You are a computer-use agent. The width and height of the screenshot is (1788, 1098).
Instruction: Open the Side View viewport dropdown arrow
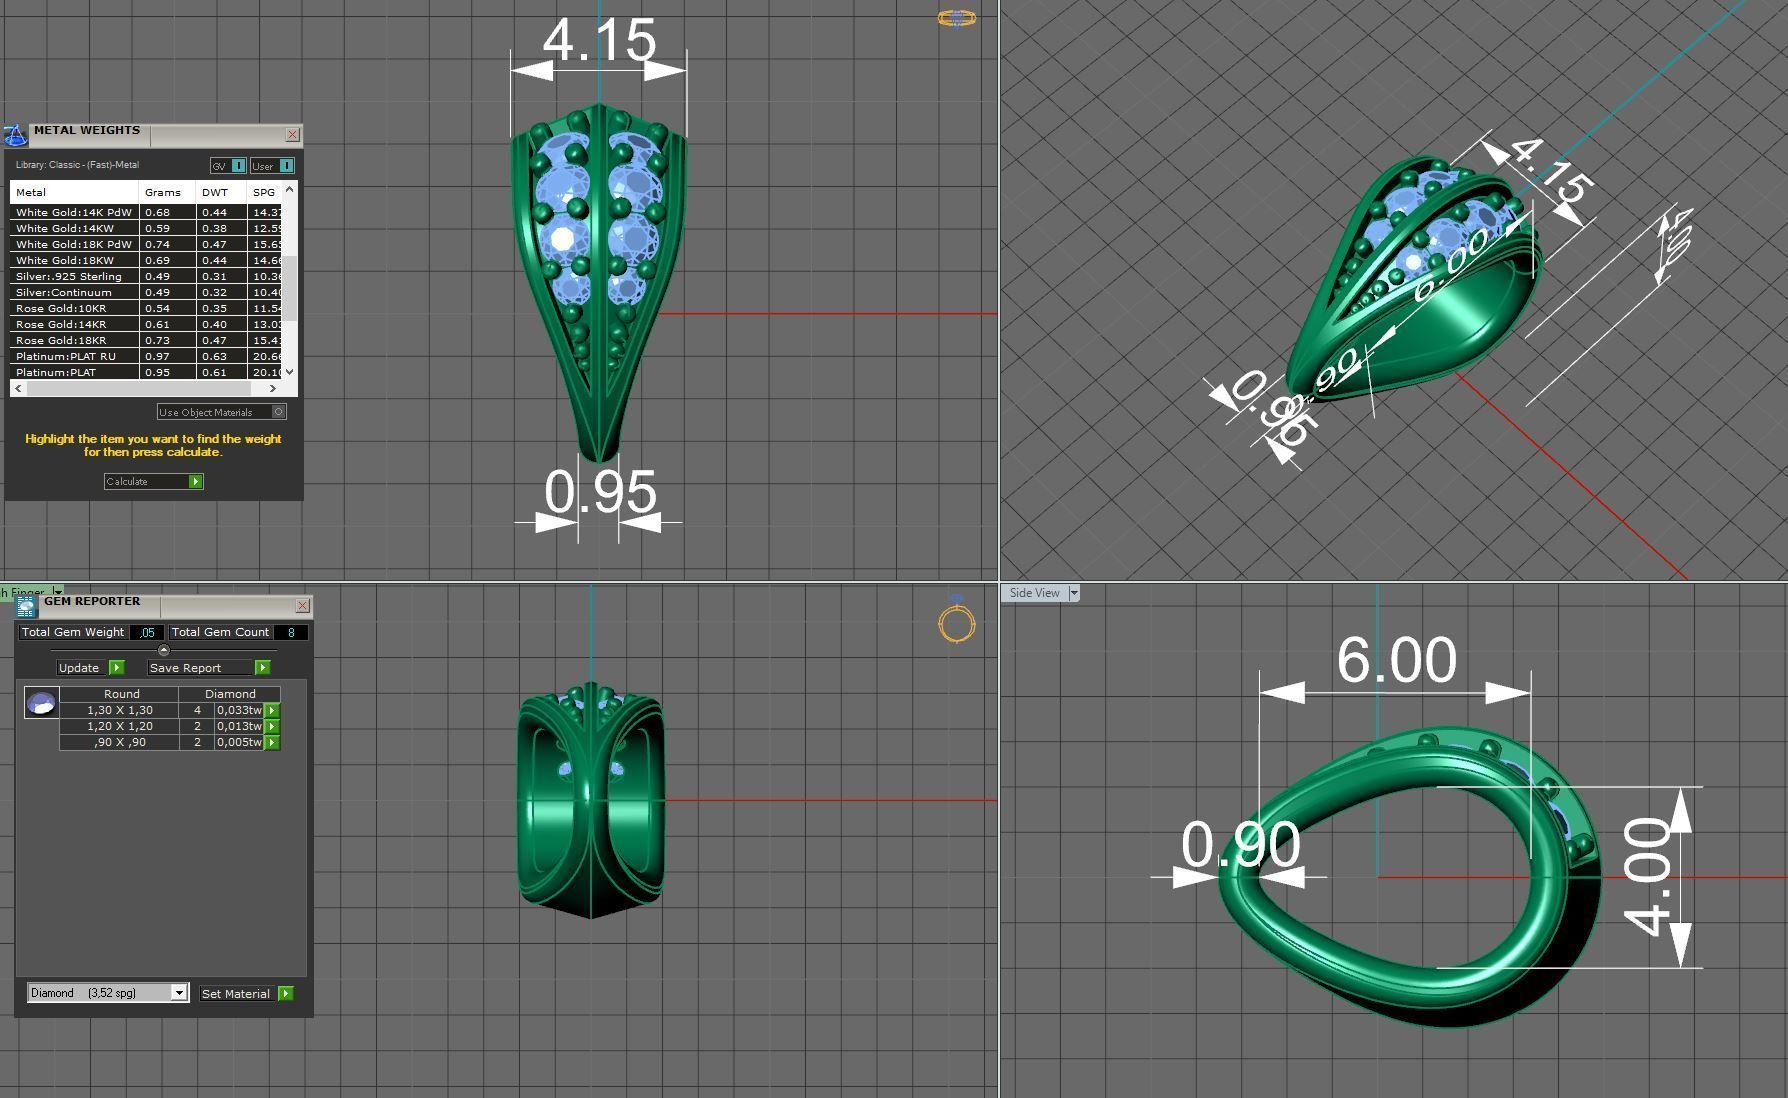click(1073, 593)
